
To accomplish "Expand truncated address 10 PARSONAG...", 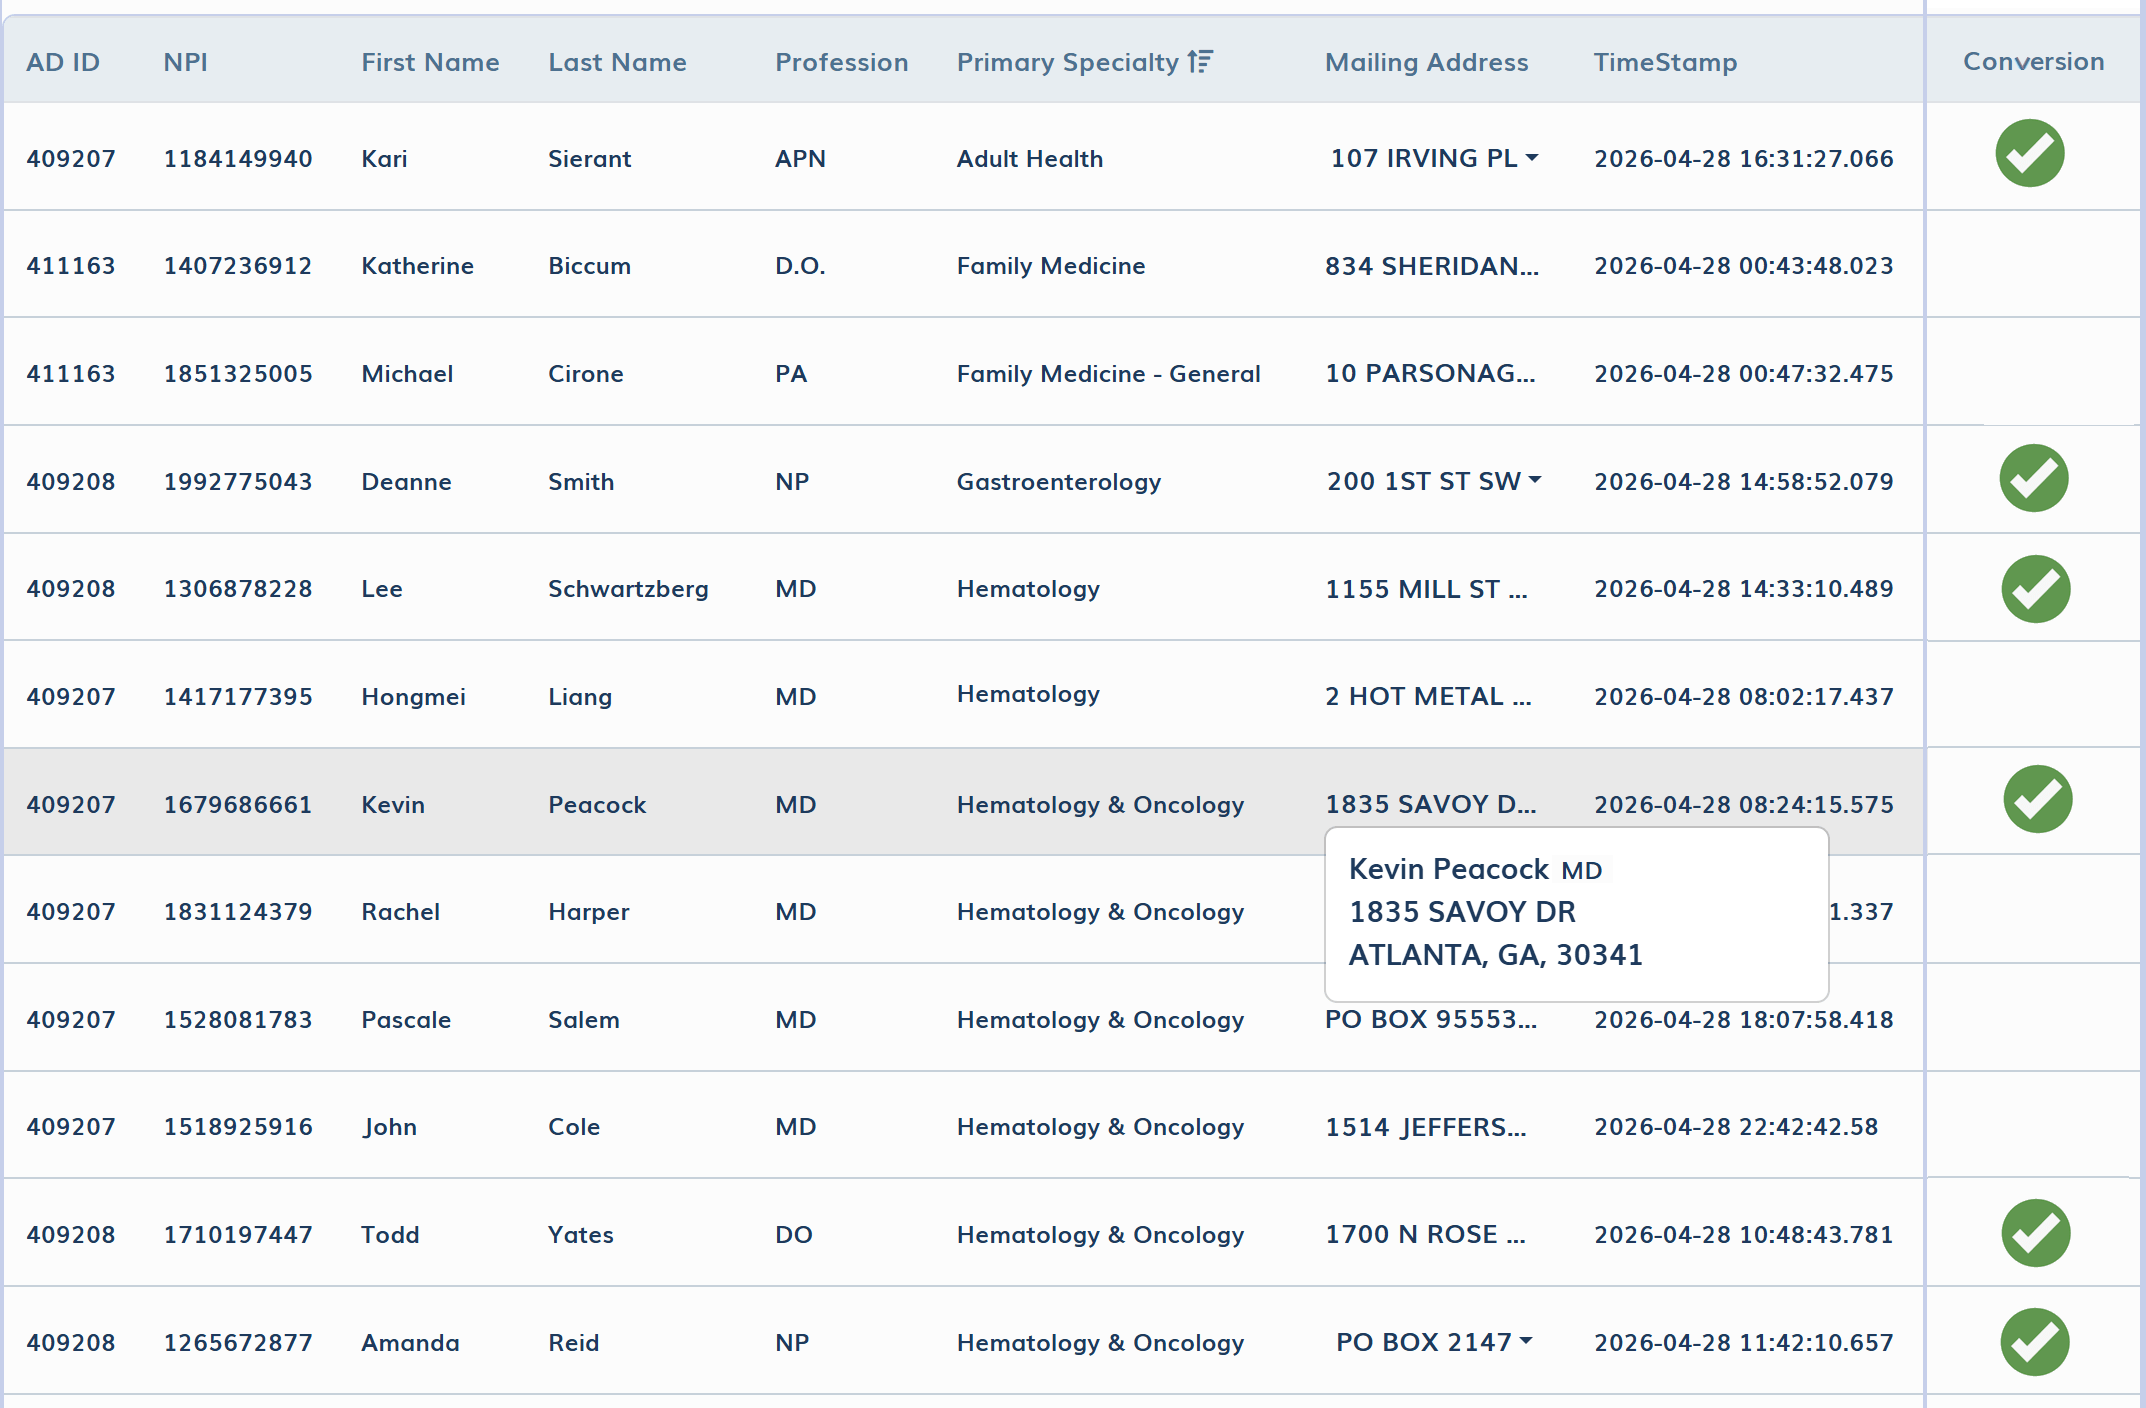I will pos(1430,373).
